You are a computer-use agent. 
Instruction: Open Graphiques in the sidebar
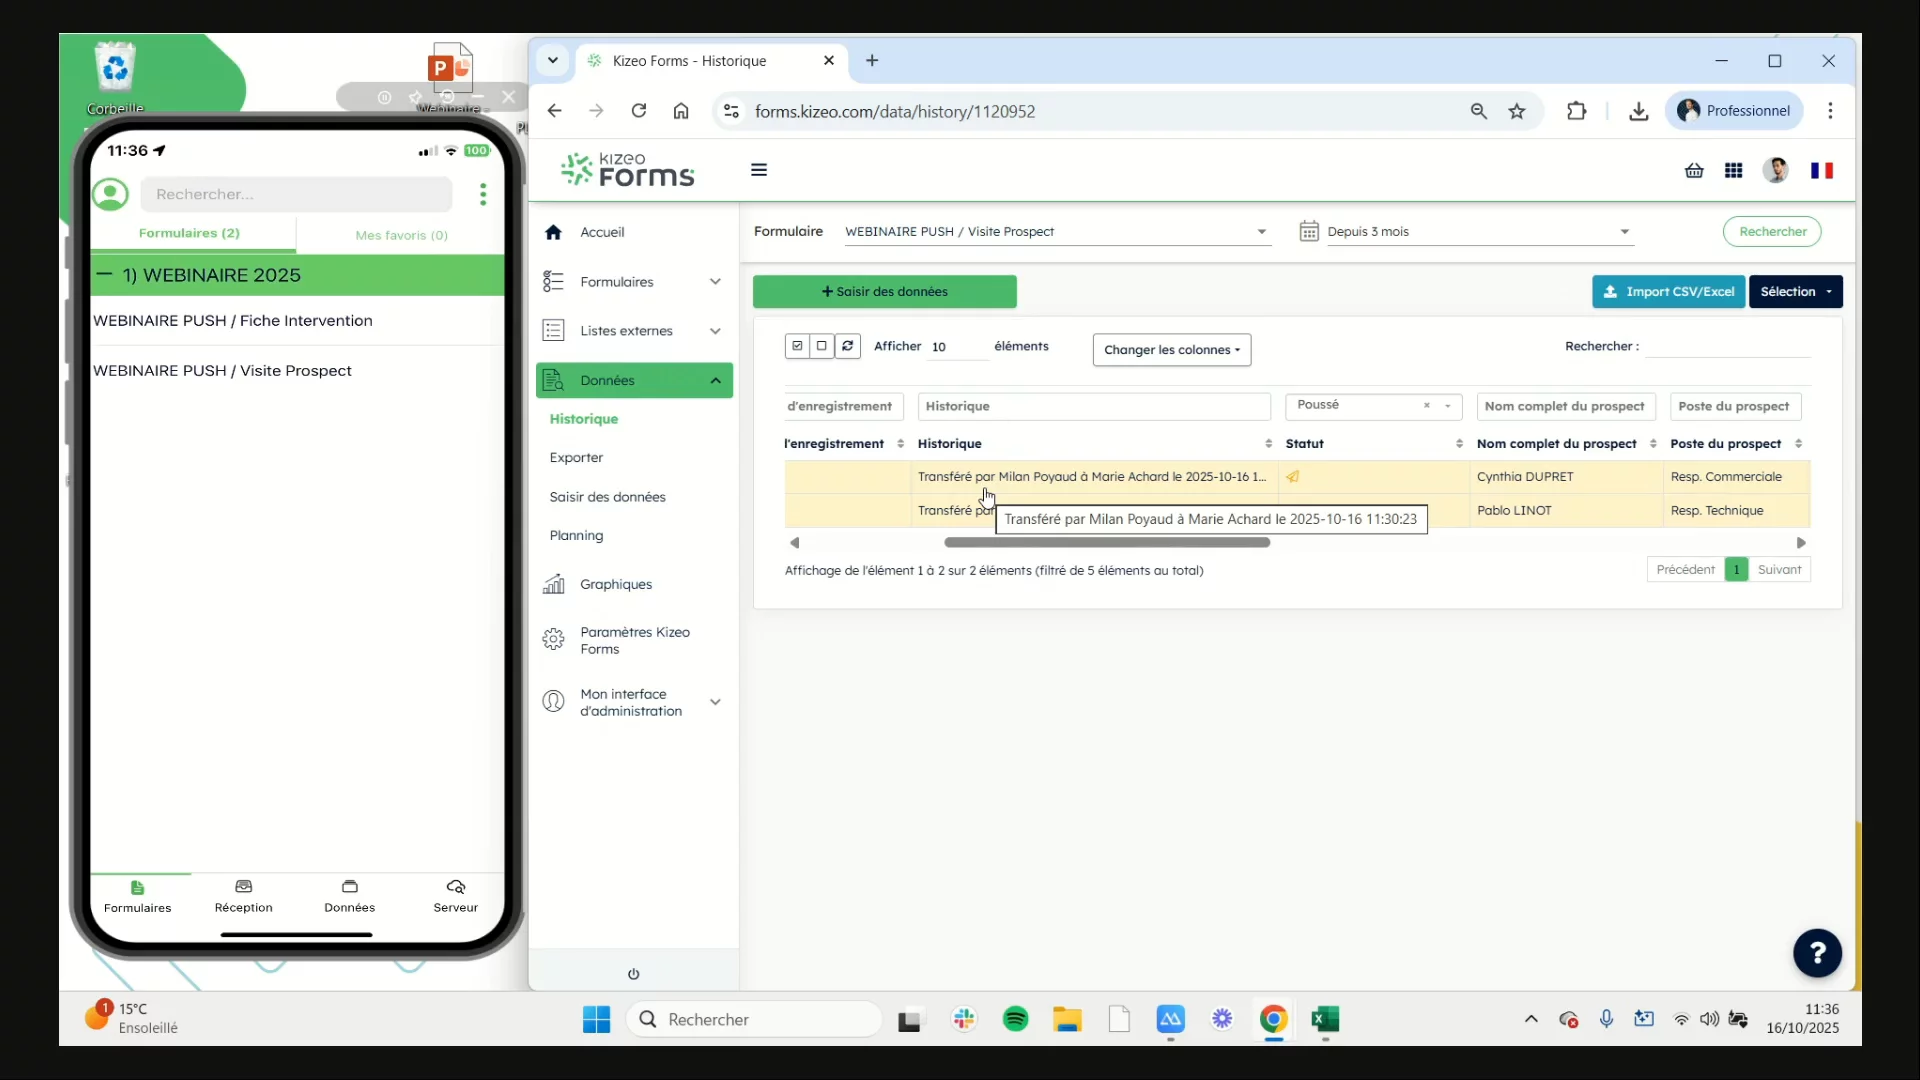615,584
